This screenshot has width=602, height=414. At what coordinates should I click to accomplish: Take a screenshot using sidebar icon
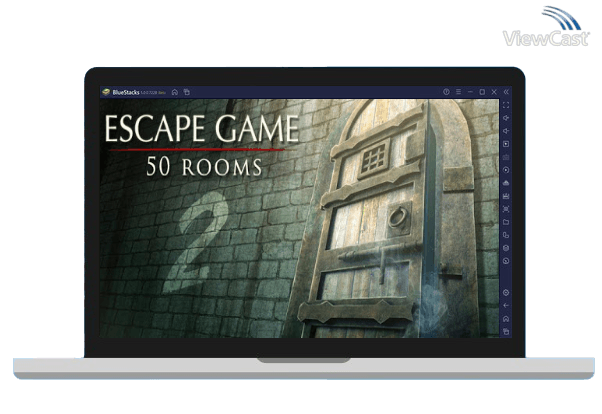[x=506, y=209]
